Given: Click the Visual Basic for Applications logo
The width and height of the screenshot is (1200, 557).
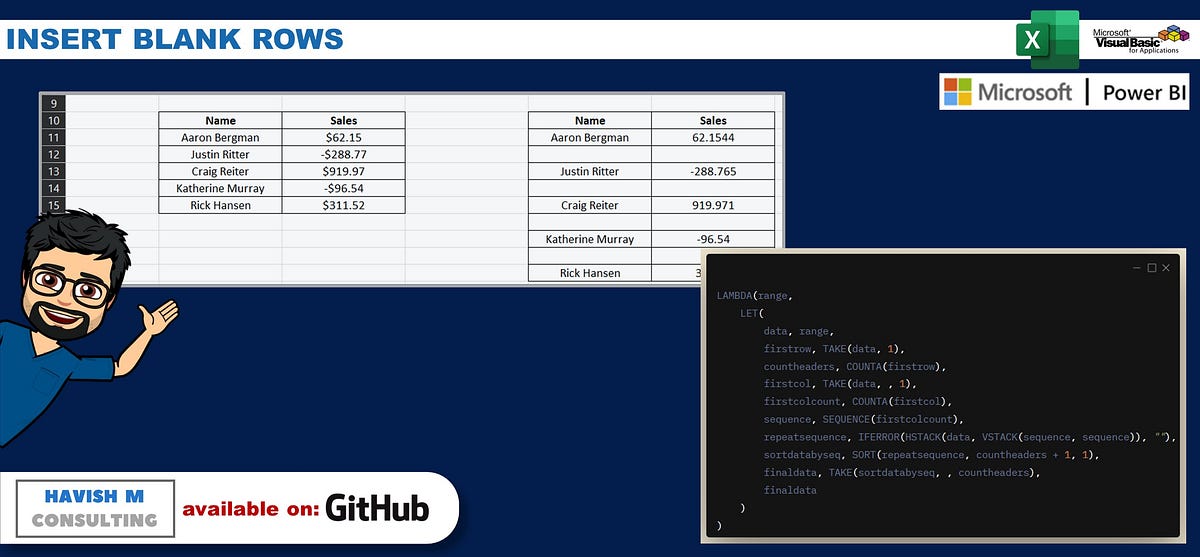Looking at the screenshot, I should pos(1142,40).
